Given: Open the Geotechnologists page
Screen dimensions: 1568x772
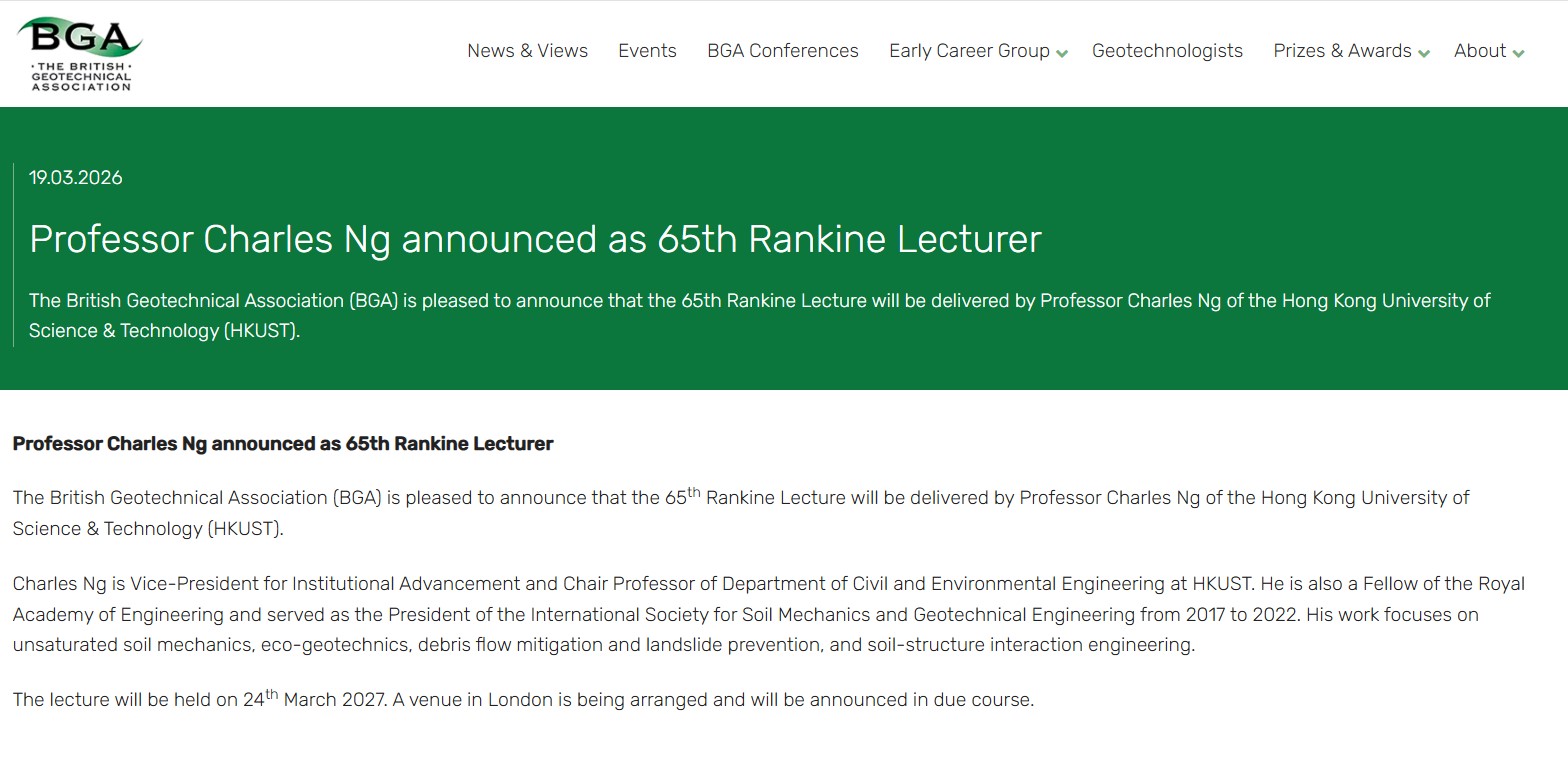Looking at the screenshot, I should click(1167, 51).
